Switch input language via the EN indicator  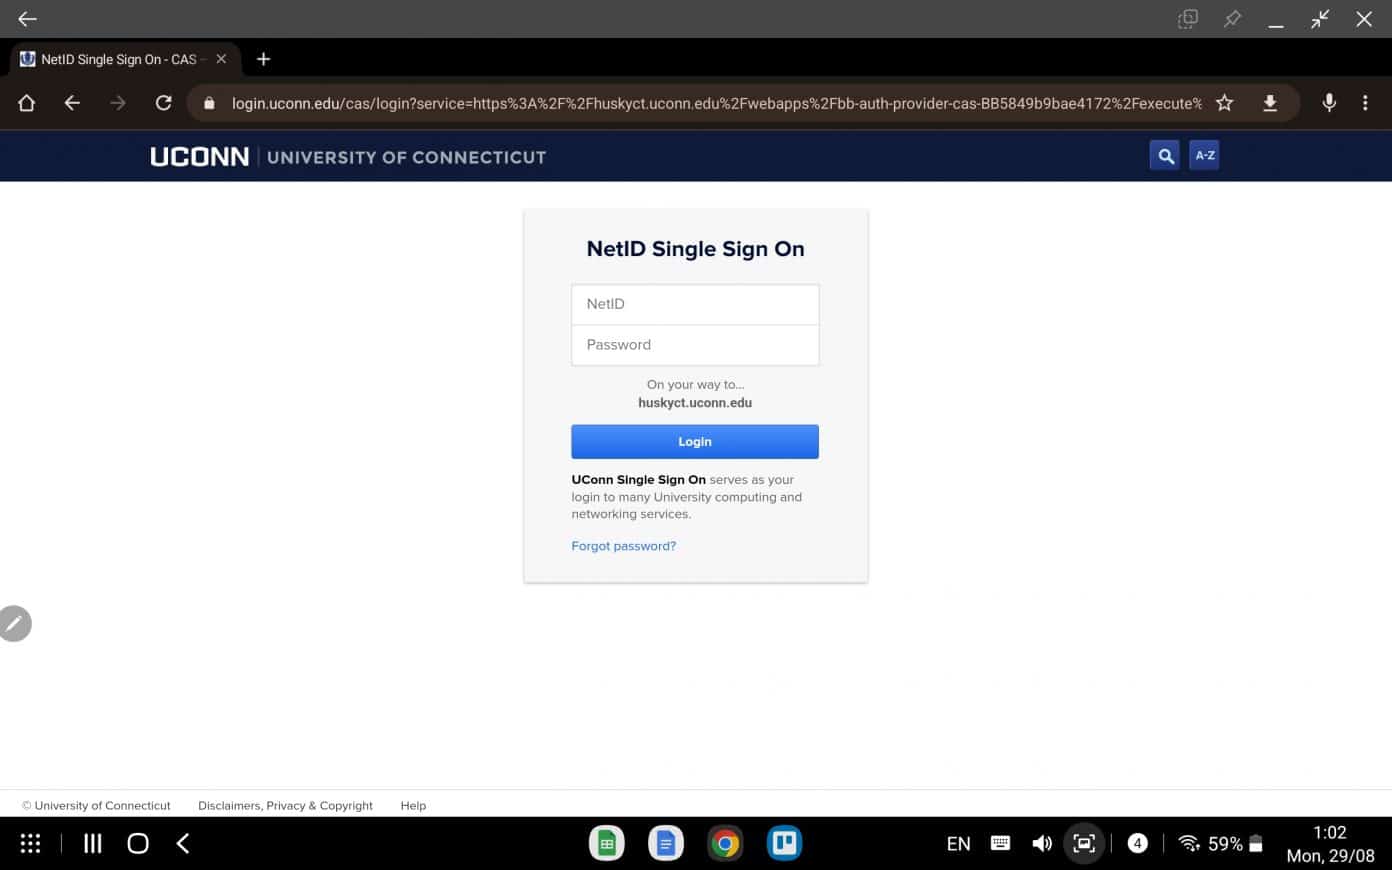(957, 843)
